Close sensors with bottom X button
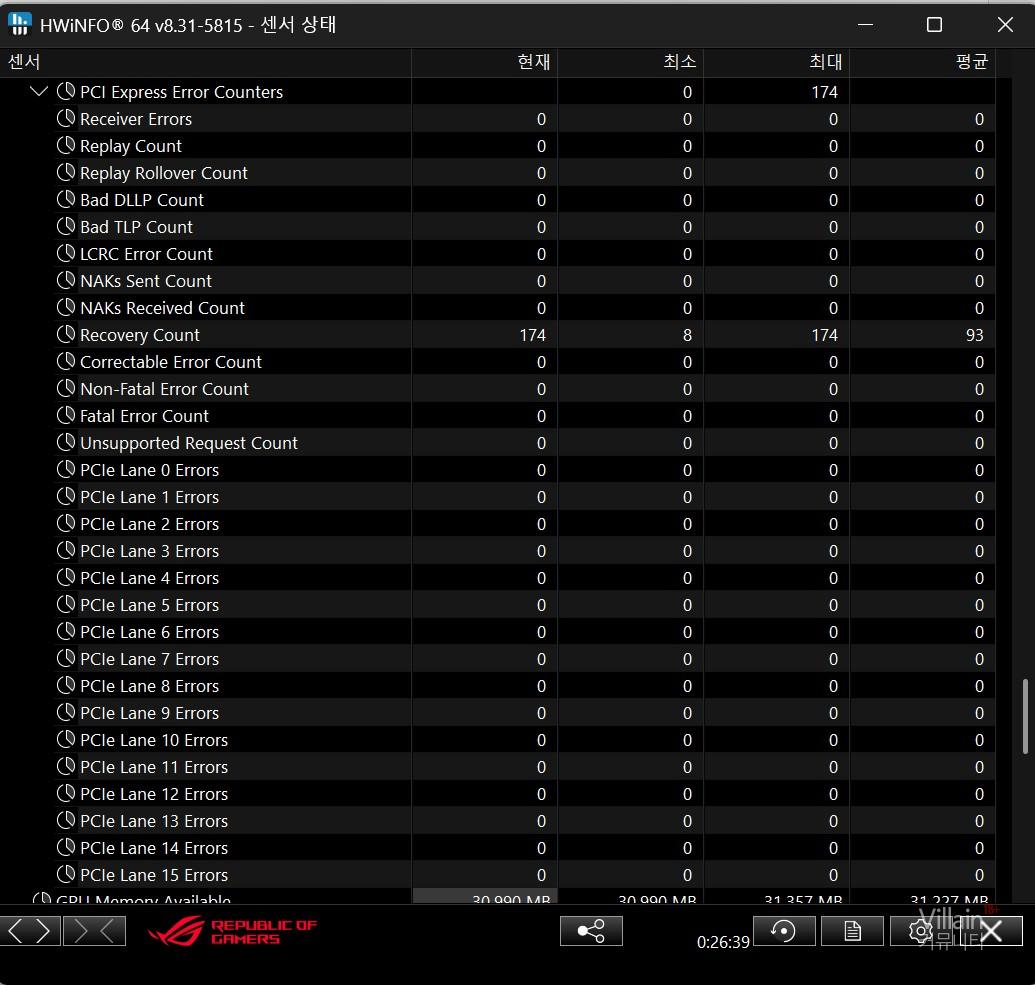Image resolution: width=1035 pixels, height=985 pixels. (x=991, y=931)
